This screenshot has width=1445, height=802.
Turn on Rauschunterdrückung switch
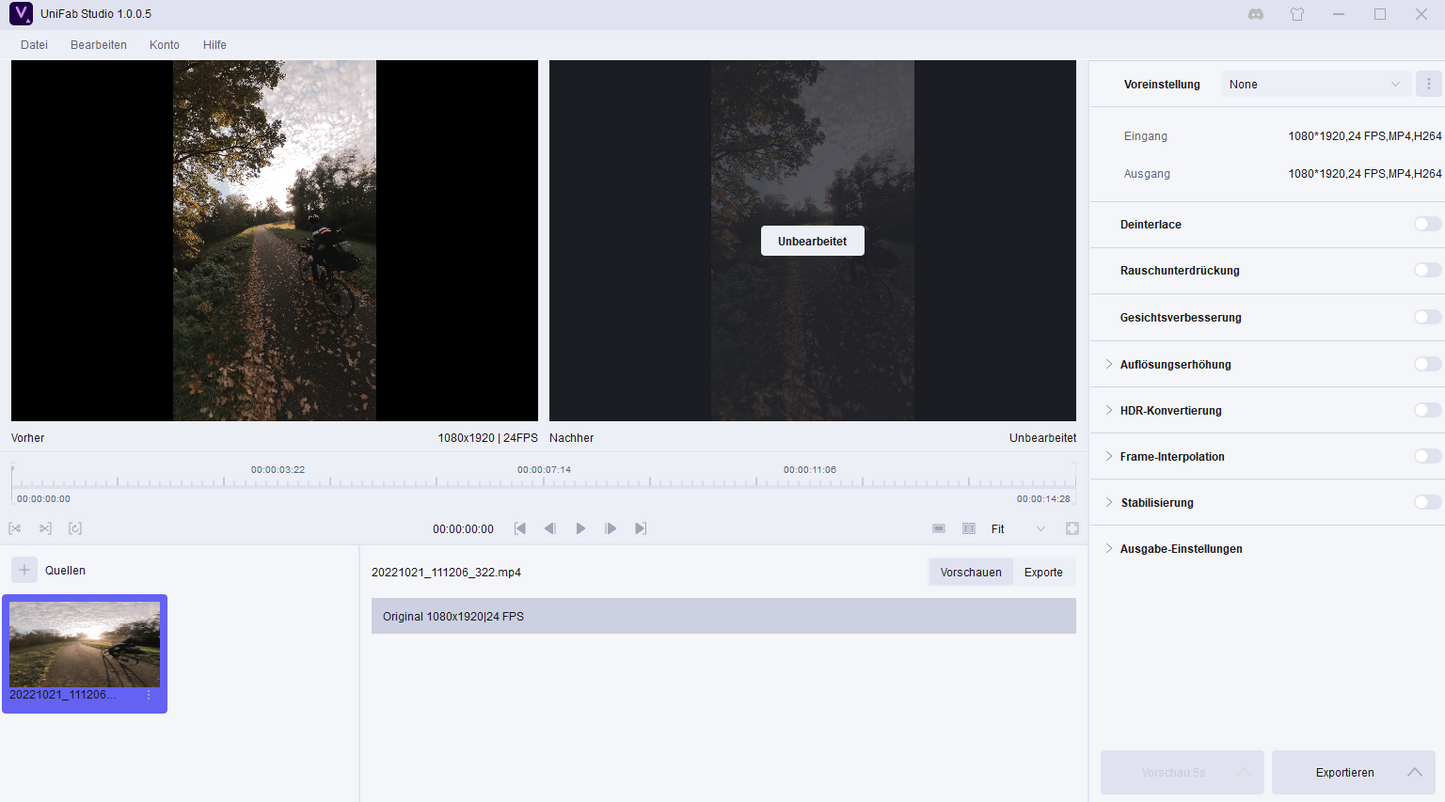coord(1427,270)
